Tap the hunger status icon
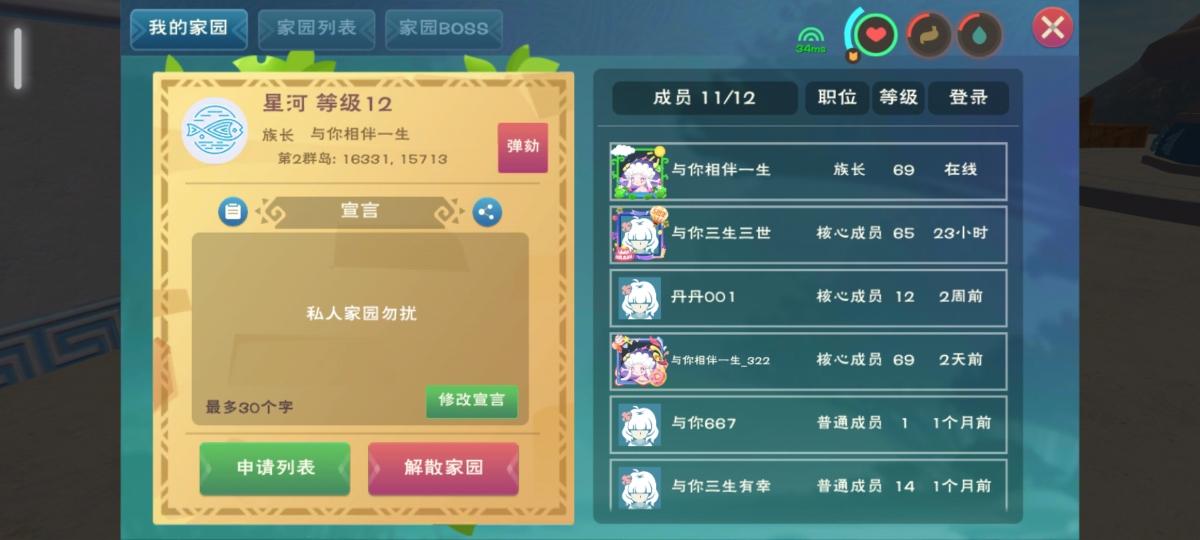This screenshot has height=540, width=1200. pos(928,35)
